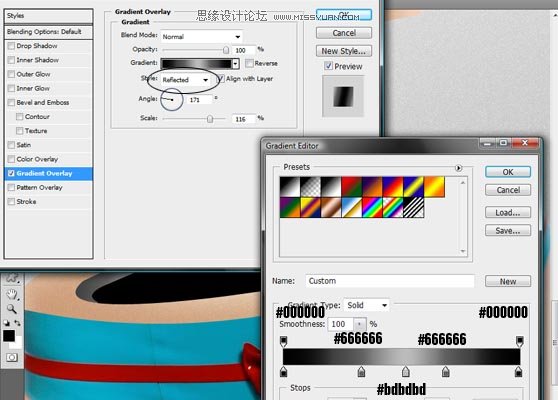Enable Bevel and Emboss checkbox
Viewport: 558px width, 400px height.
[11, 102]
